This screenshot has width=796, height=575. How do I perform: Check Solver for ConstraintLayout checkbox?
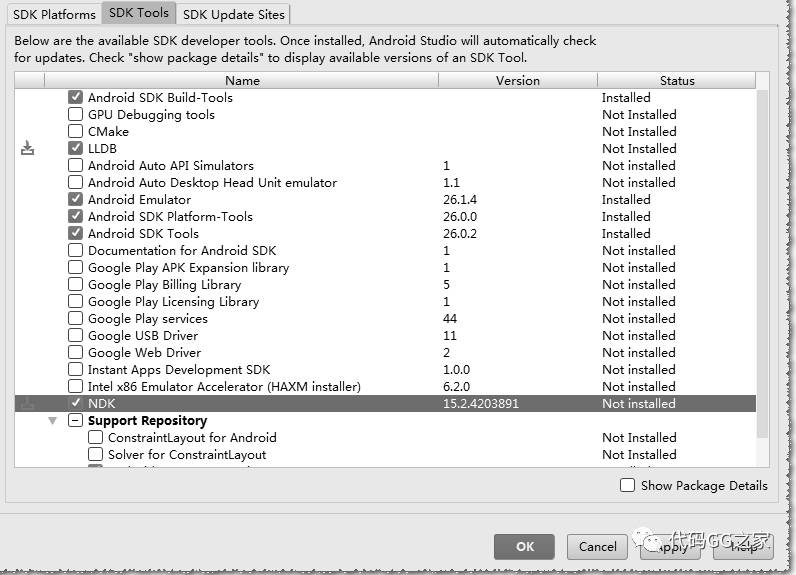pyautogui.click(x=95, y=454)
